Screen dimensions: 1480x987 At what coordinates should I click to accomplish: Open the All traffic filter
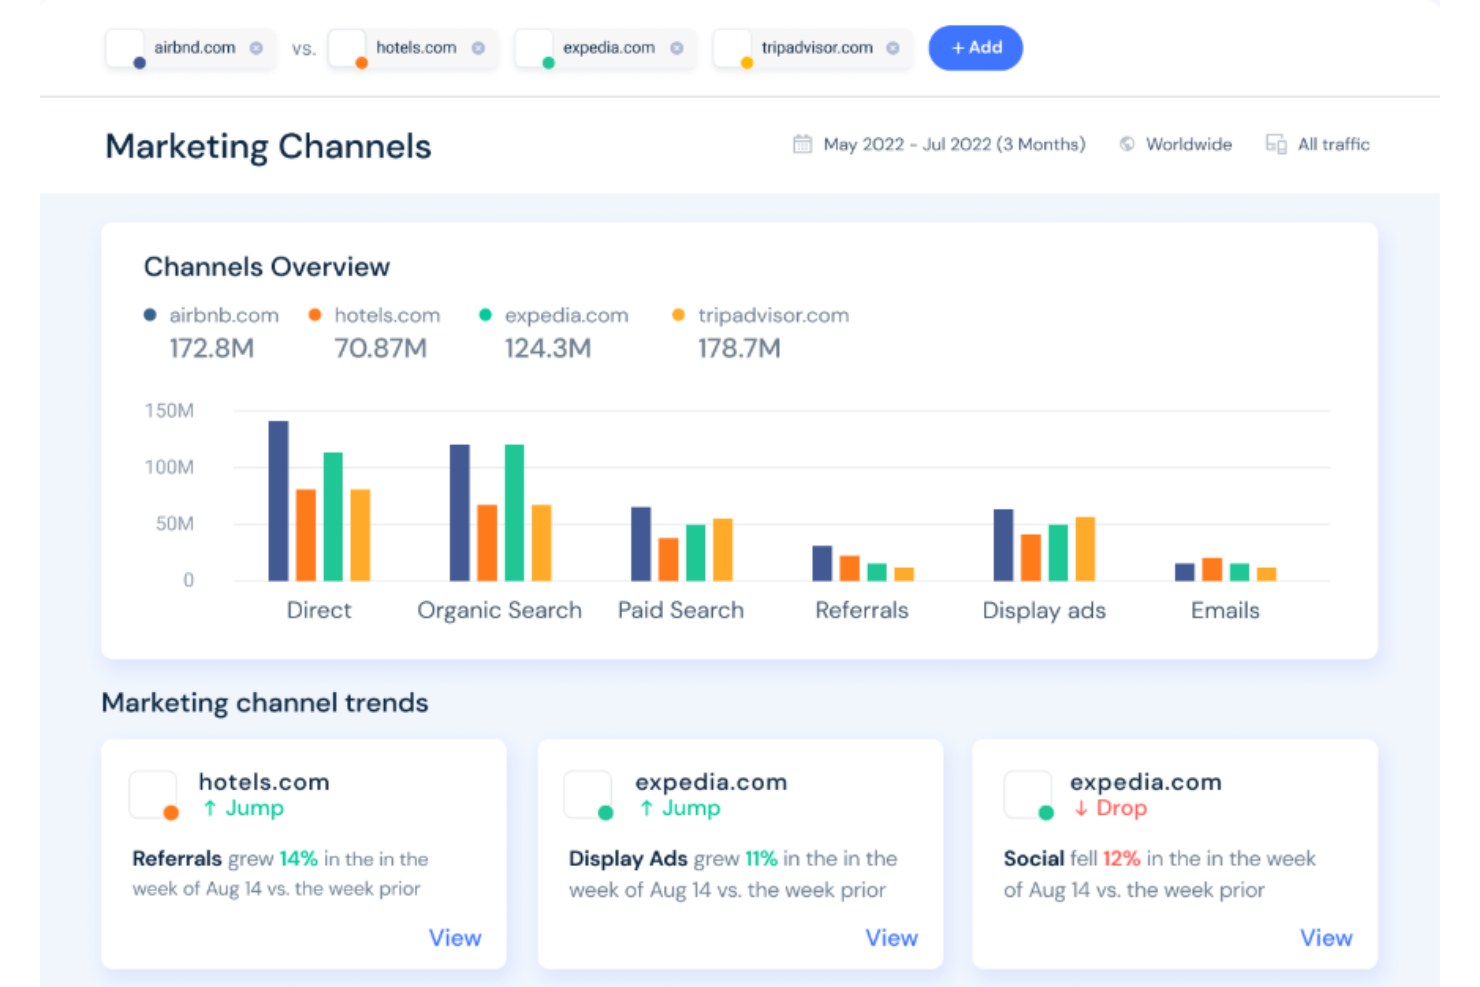coord(1334,144)
